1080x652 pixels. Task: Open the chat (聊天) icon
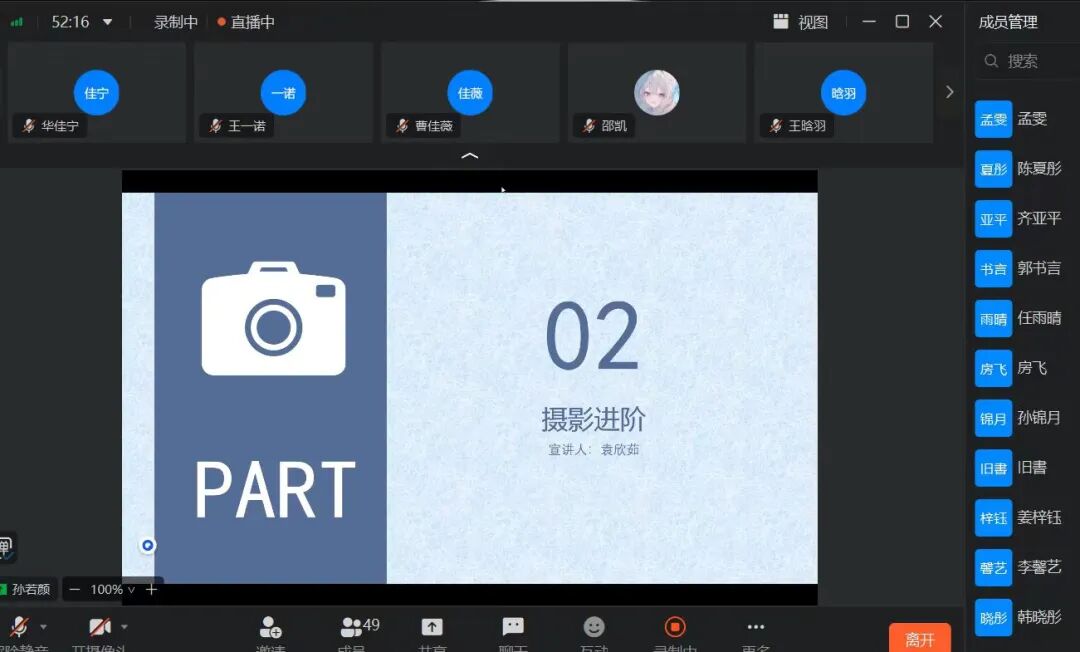click(513, 627)
